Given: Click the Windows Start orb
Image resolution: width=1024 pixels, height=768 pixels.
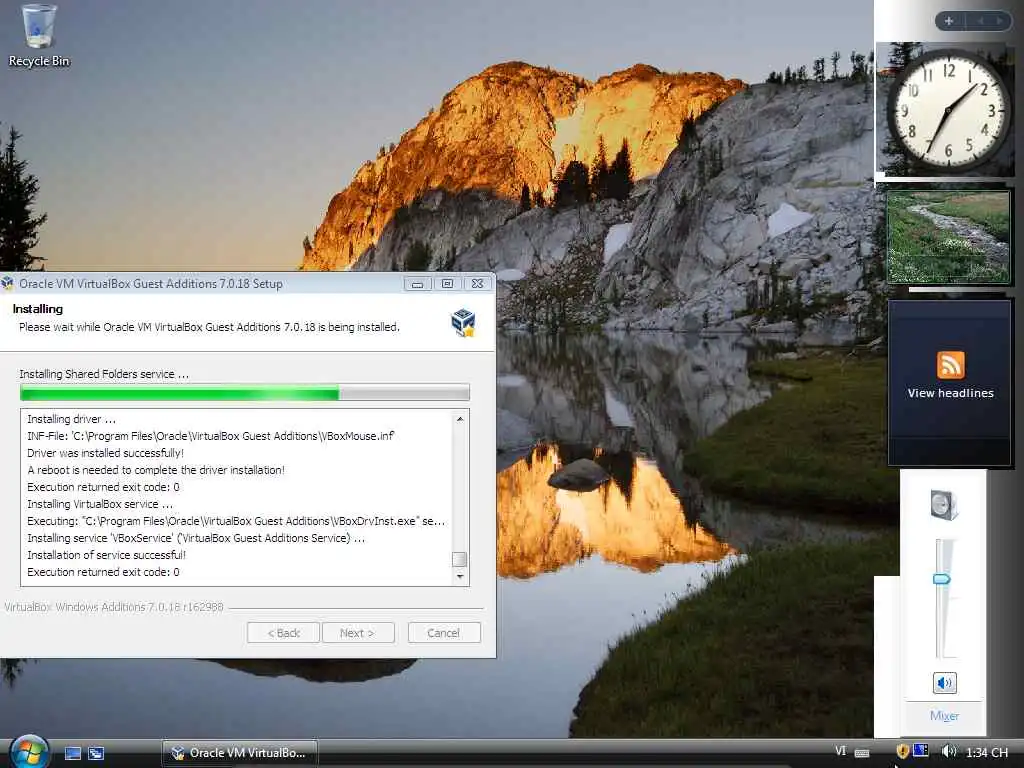Looking at the screenshot, I should click(x=28, y=753).
